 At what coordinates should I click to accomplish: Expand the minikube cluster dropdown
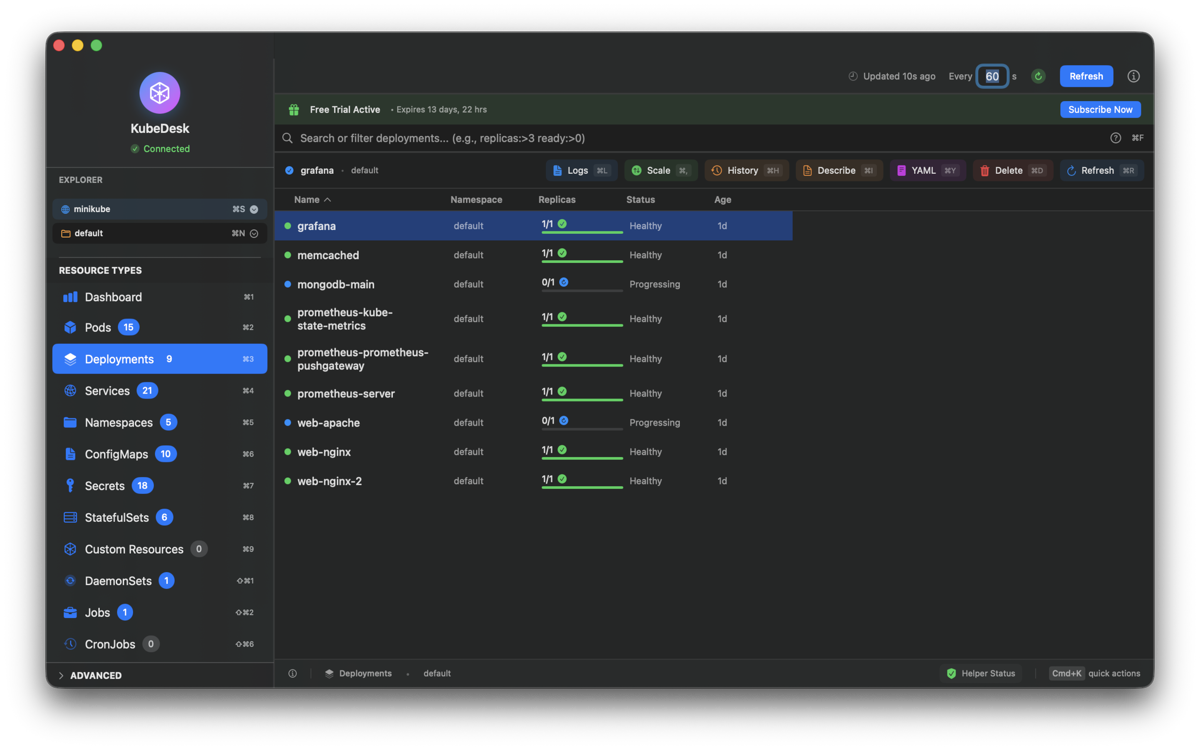254,210
